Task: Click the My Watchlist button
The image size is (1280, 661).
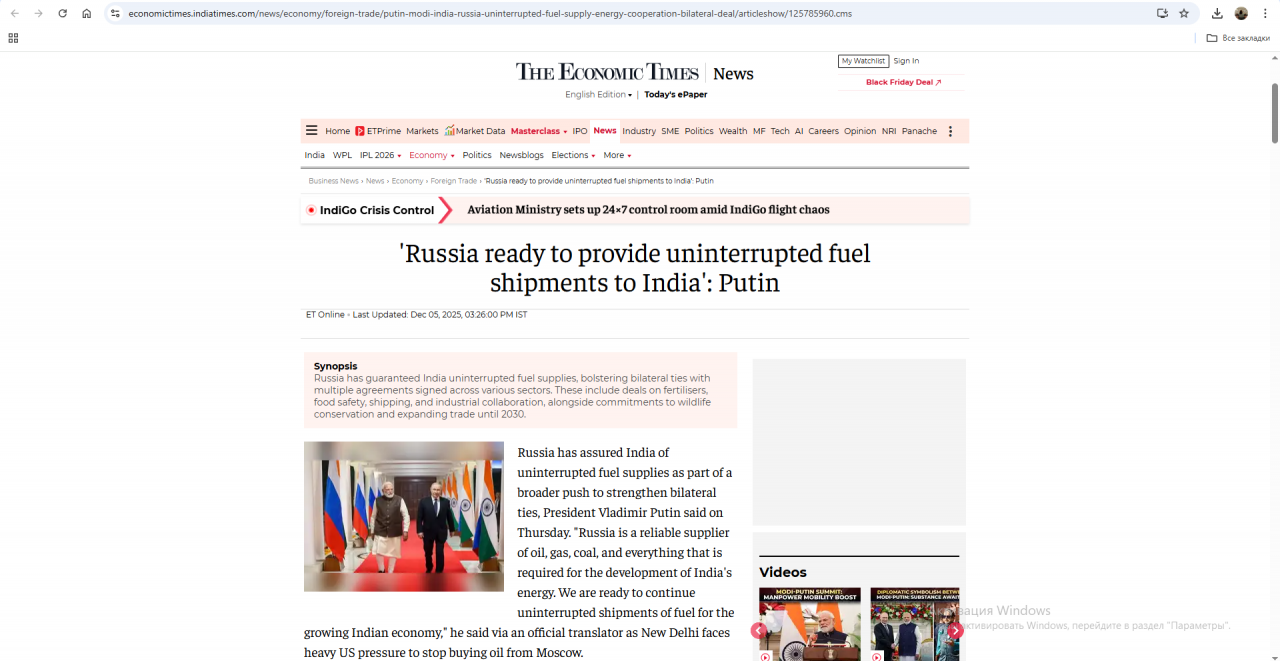Action: click(x=863, y=61)
